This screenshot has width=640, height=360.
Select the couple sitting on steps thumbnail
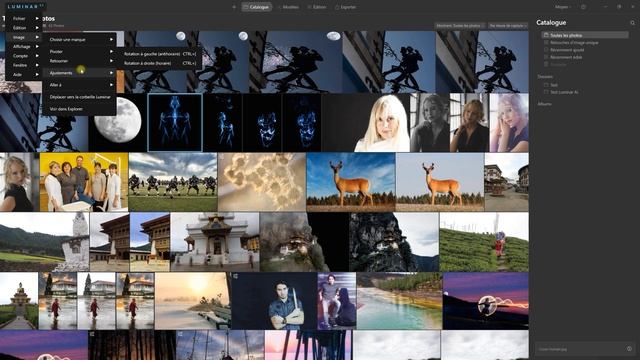pyautogui.click(x=337, y=301)
